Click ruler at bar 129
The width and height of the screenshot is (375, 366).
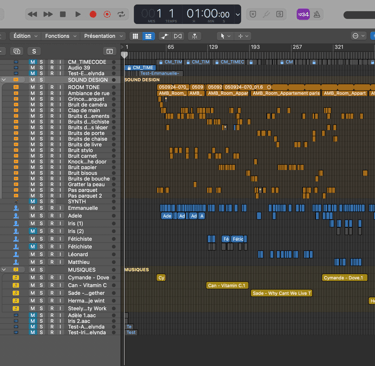point(213,47)
